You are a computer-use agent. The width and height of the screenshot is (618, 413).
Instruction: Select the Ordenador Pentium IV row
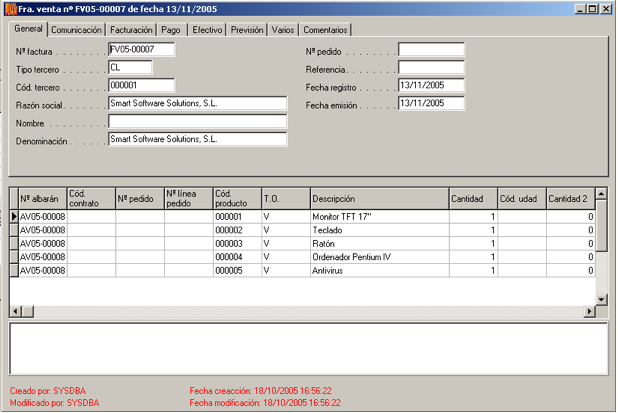point(378,256)
